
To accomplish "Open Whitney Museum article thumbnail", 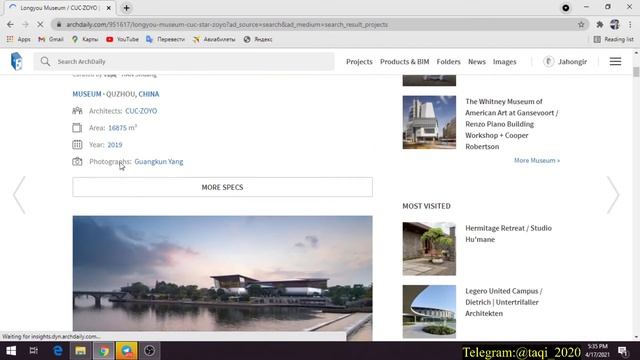I will (429, 122).
